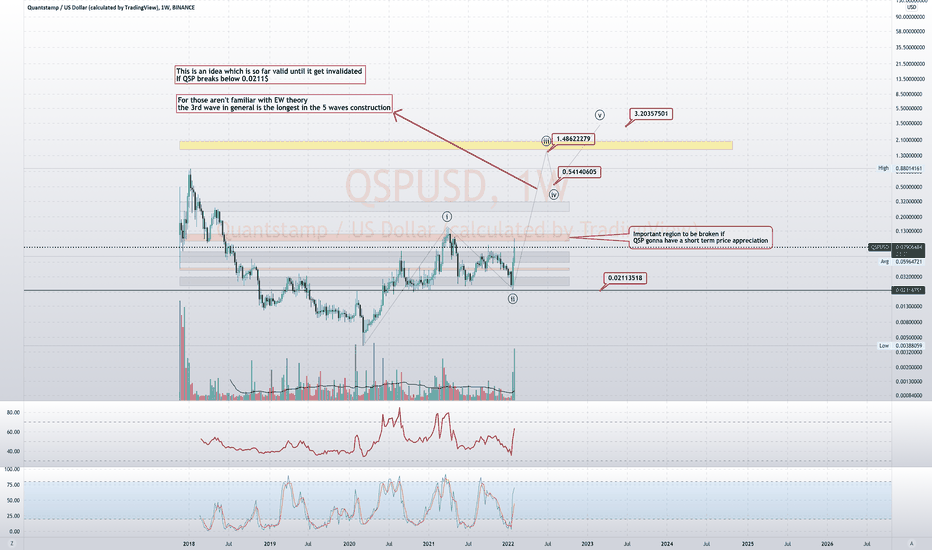The height and width of the screenshot is (550, 932).
Task: Click the dark horizontal-line price tag on axis
Action: (x=908, y=290)
